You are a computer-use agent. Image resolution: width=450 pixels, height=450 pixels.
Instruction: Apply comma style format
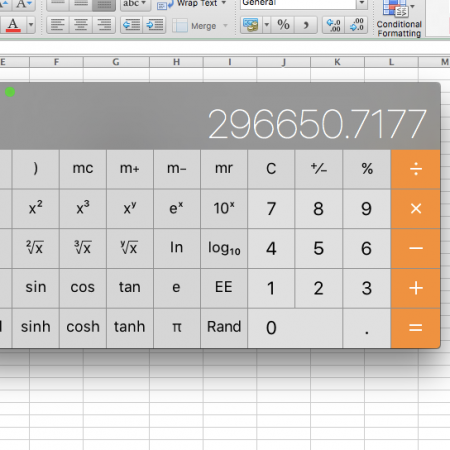point(306,25)
